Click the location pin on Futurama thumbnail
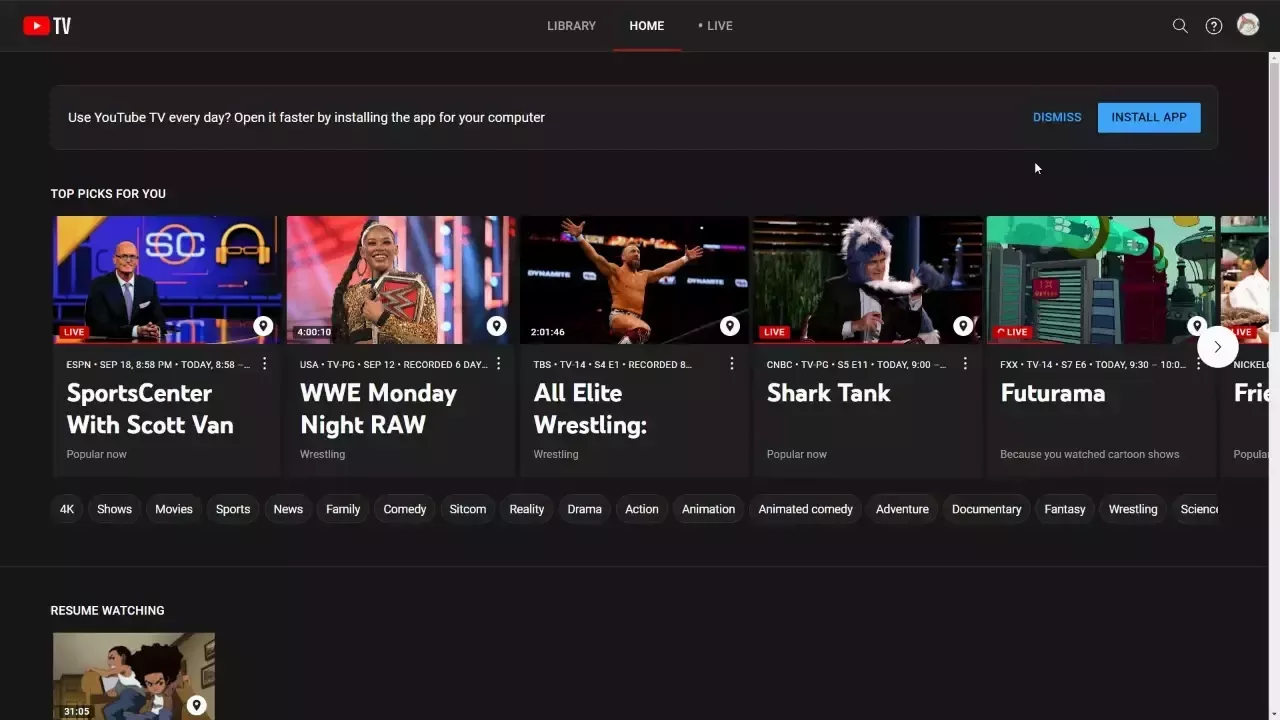 (x=1196, y=326)
